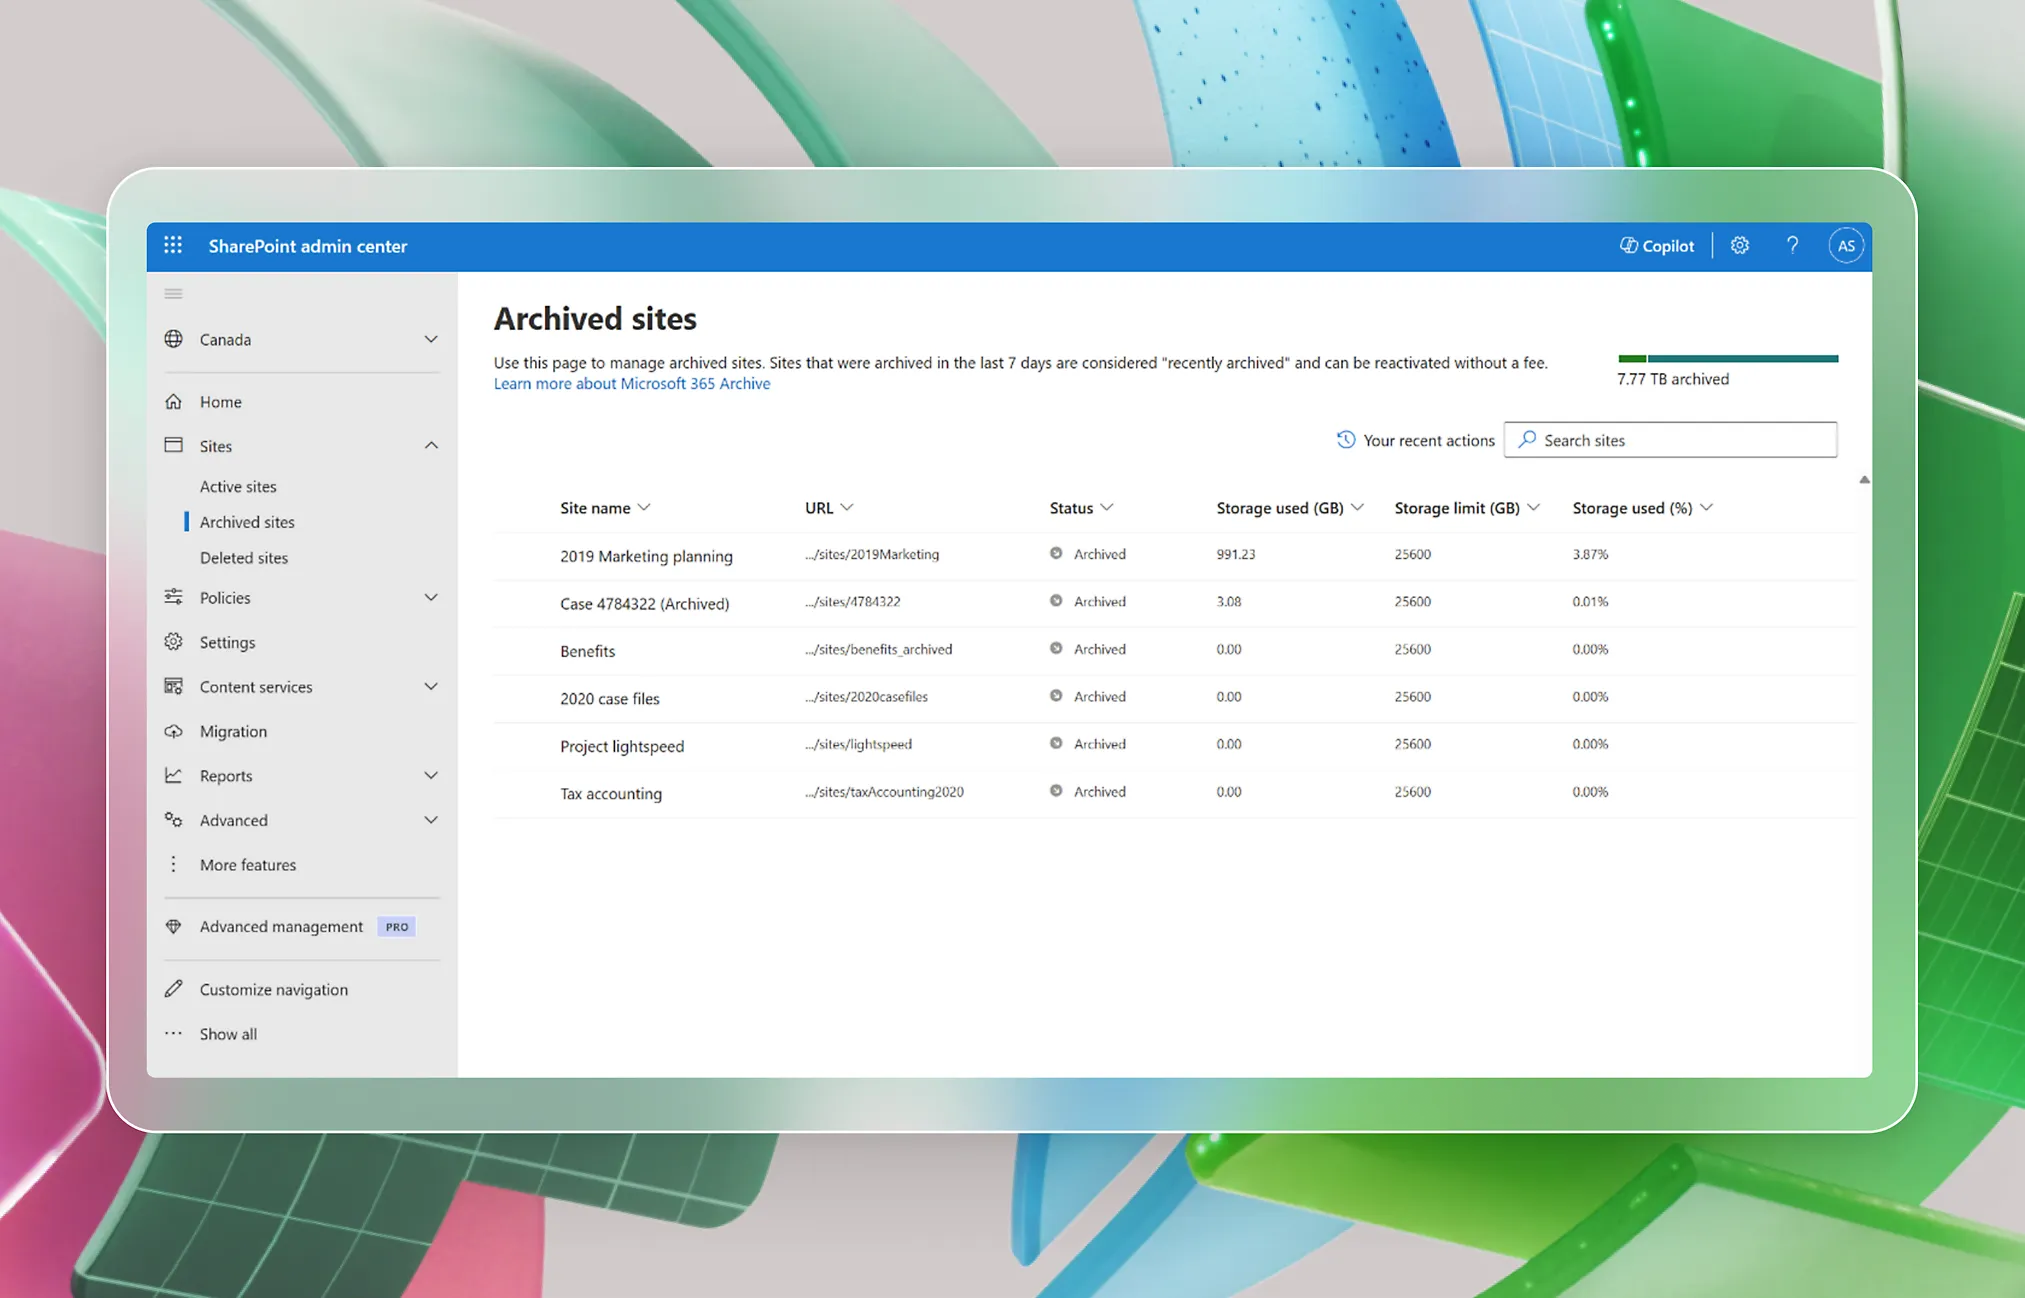This screenshot has width=2025, height=1298.
Task: Open the Status column sort dropdown
Action: [1107, 508]
